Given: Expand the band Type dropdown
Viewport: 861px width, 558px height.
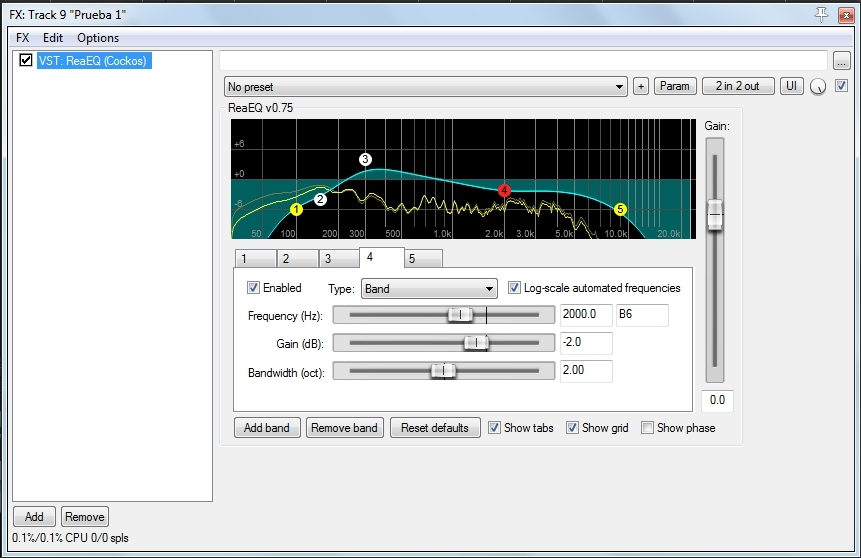Looking at the screenshot, I should pos(429,289).
